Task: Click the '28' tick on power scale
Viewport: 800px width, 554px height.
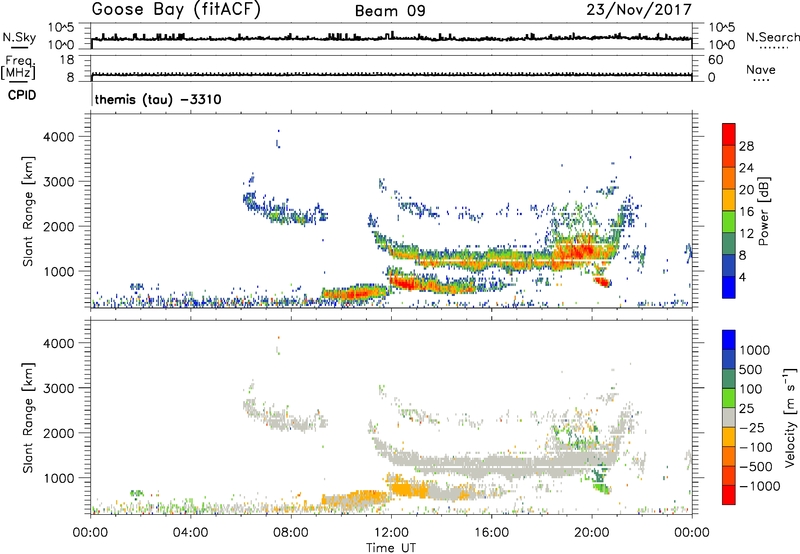Action: click(x=746, y=146)
